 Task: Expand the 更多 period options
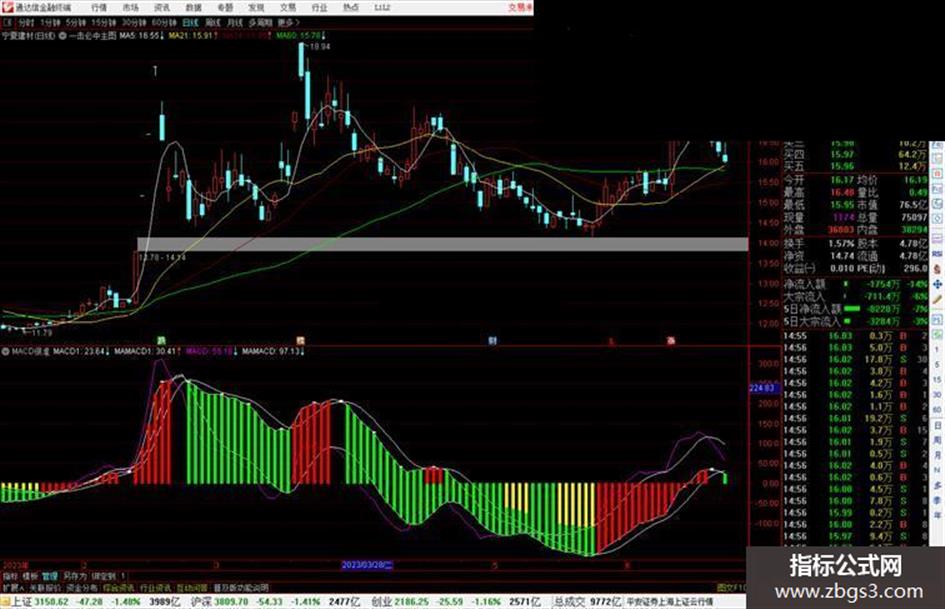tap(288, 22)
